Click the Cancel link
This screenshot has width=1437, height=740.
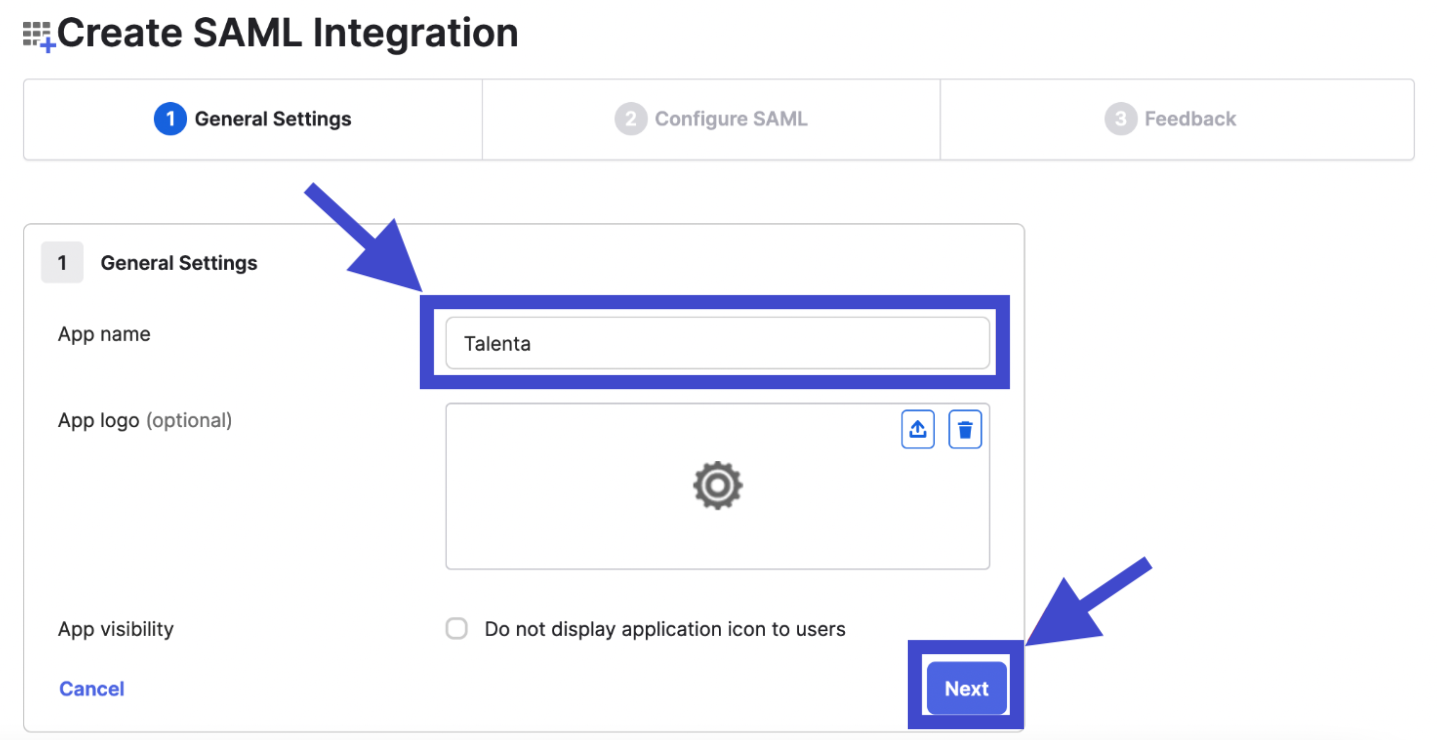tap(92, 689)
